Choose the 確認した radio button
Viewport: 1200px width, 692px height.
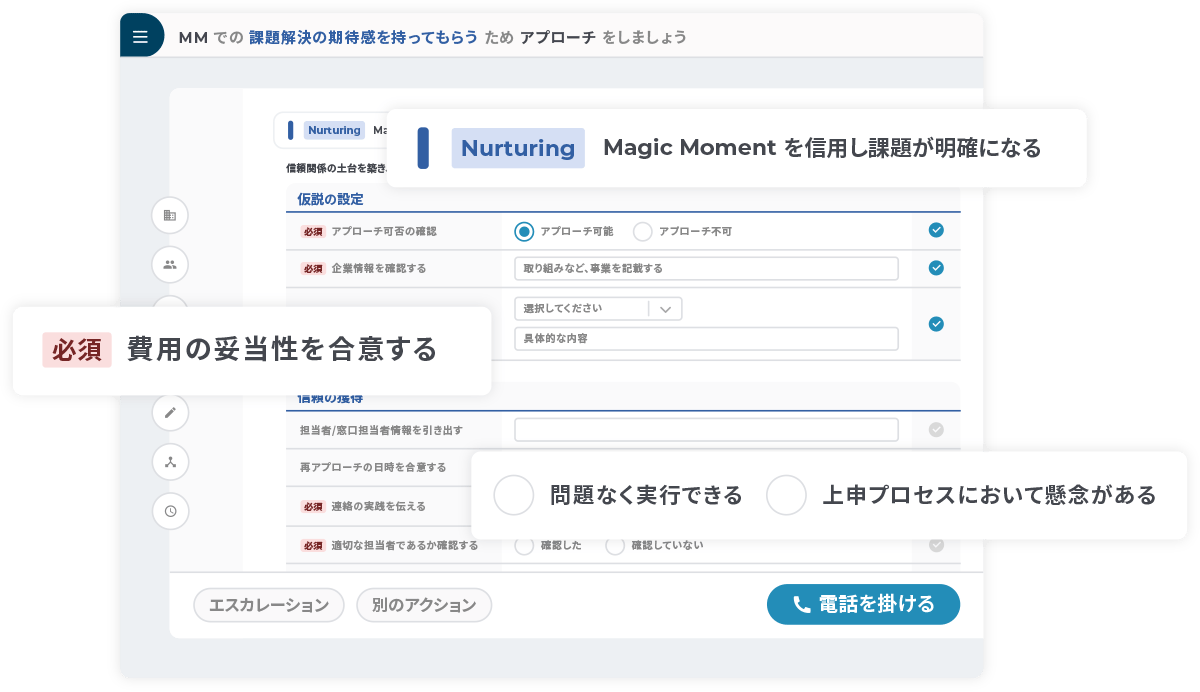524,545
